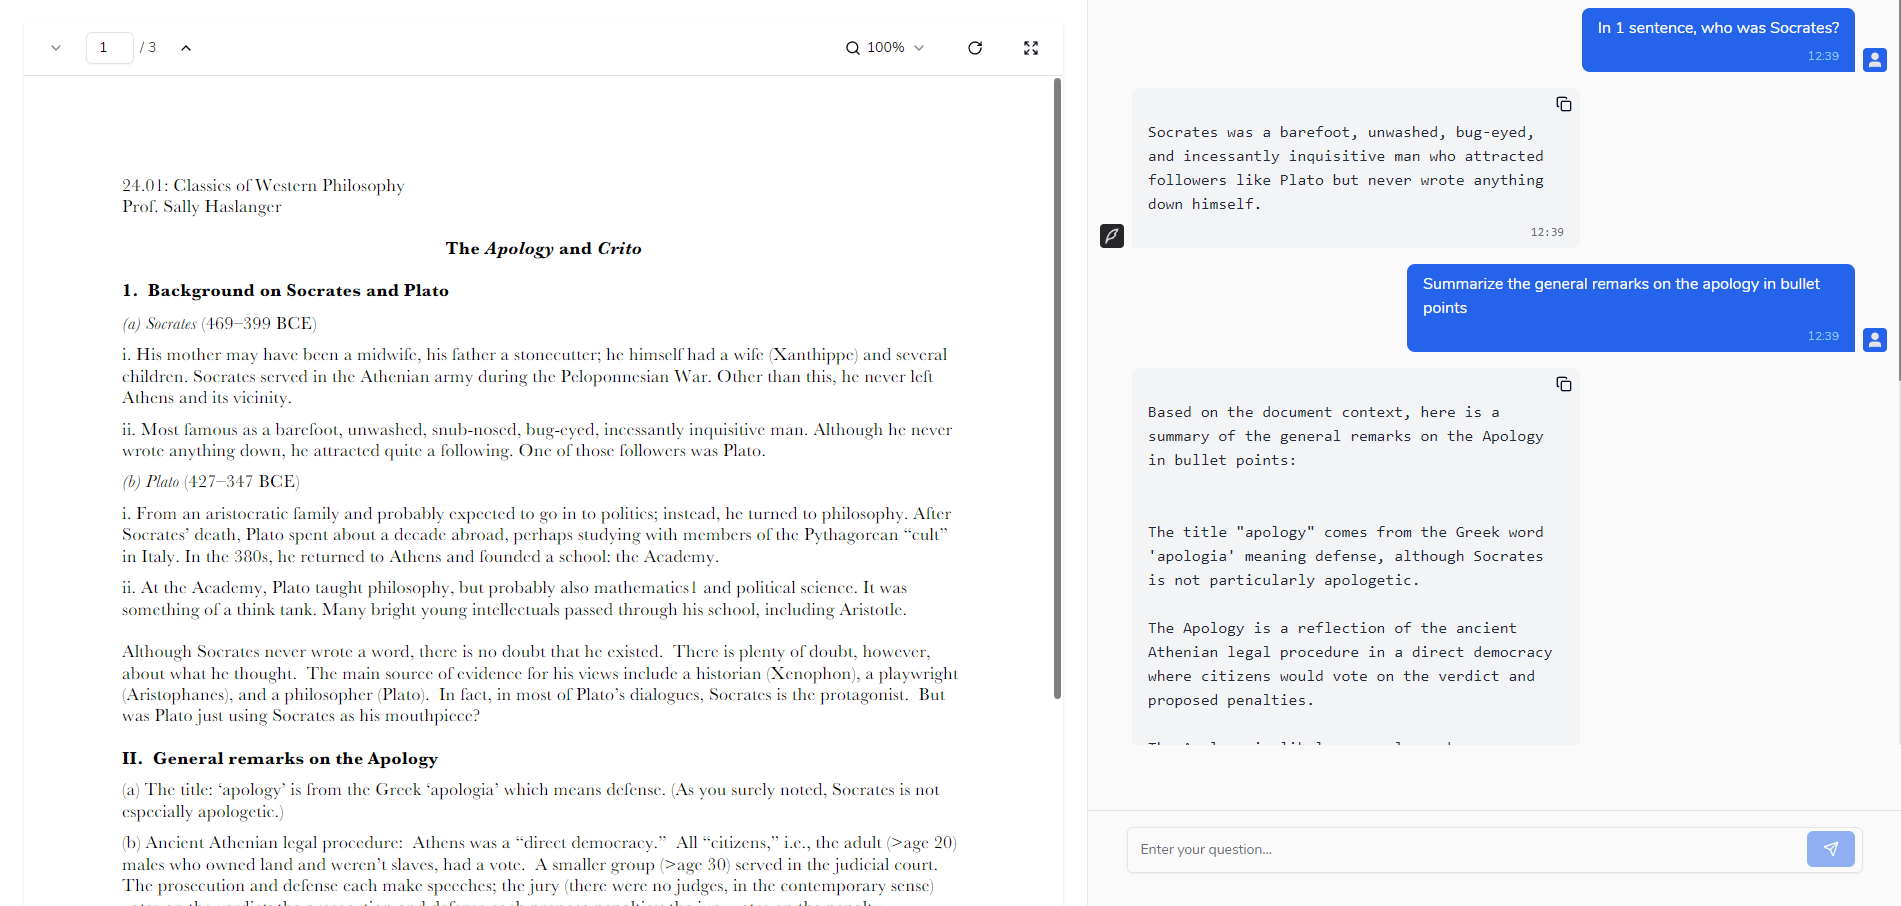Screen dimensions: 1901x906
Task: Click the assistant feather avatar icon
Action: point(1112,236)
